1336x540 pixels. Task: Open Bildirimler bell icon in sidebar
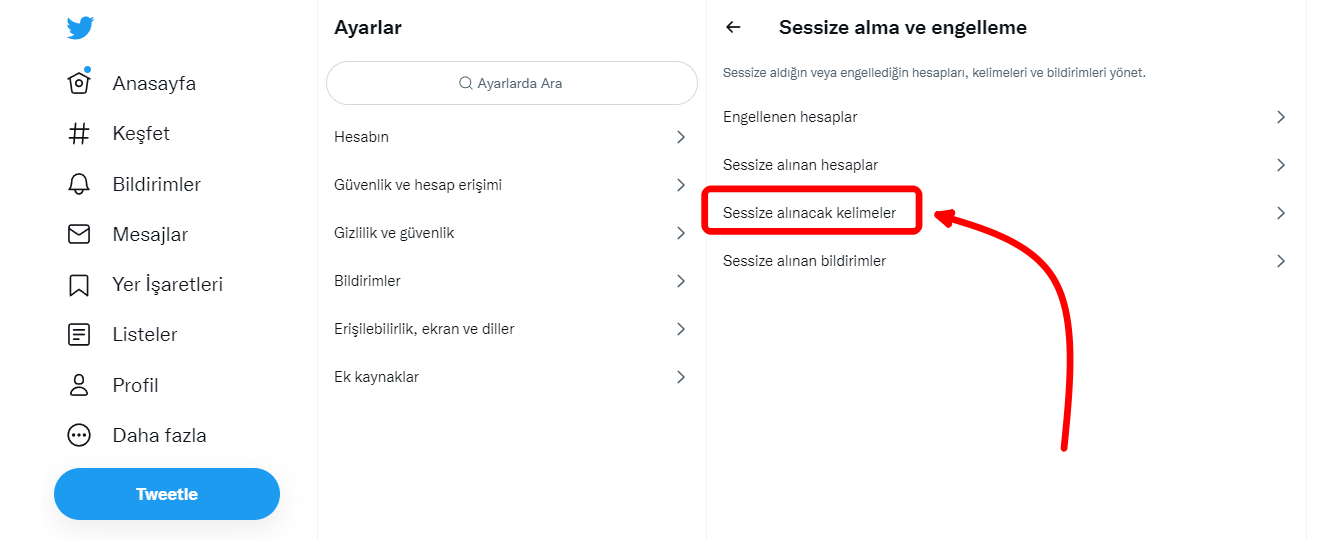pos(79,184)
